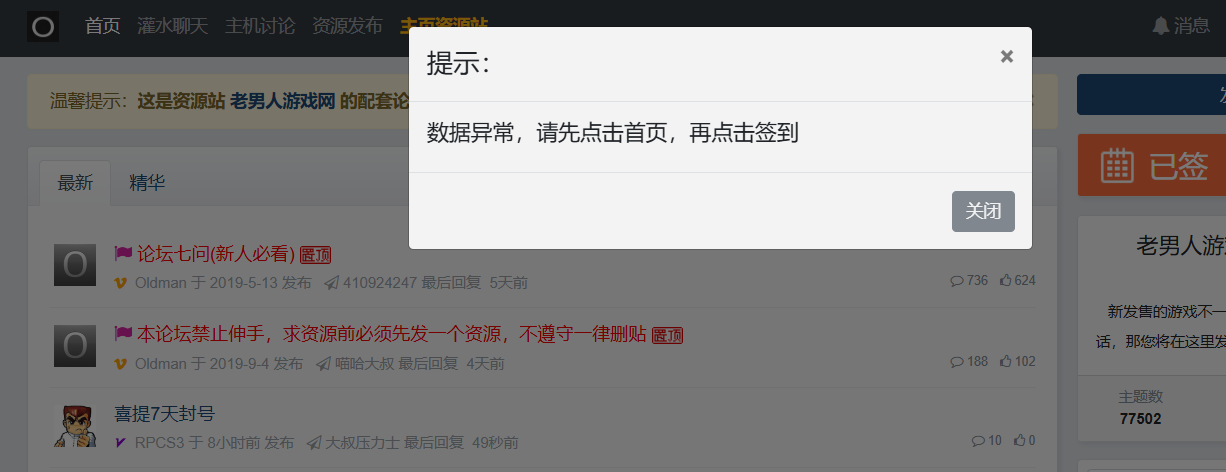The height and width of the screenshot is (472, 1226).
Task: Click the calendar icon on the 已签 button
Action: pos(1117,166)
